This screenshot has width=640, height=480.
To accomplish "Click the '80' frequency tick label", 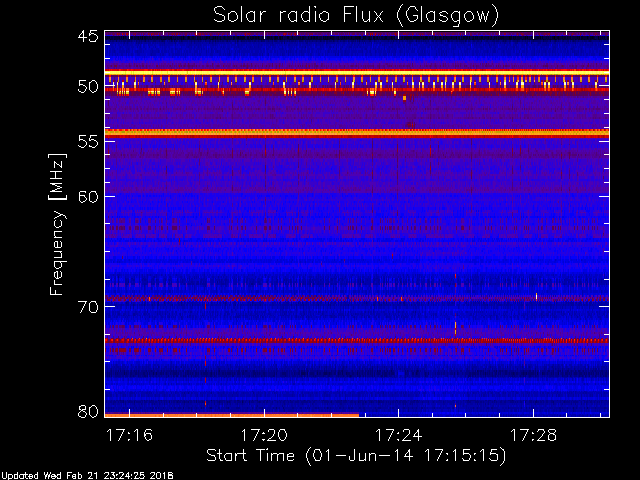I will coord(89,411).
